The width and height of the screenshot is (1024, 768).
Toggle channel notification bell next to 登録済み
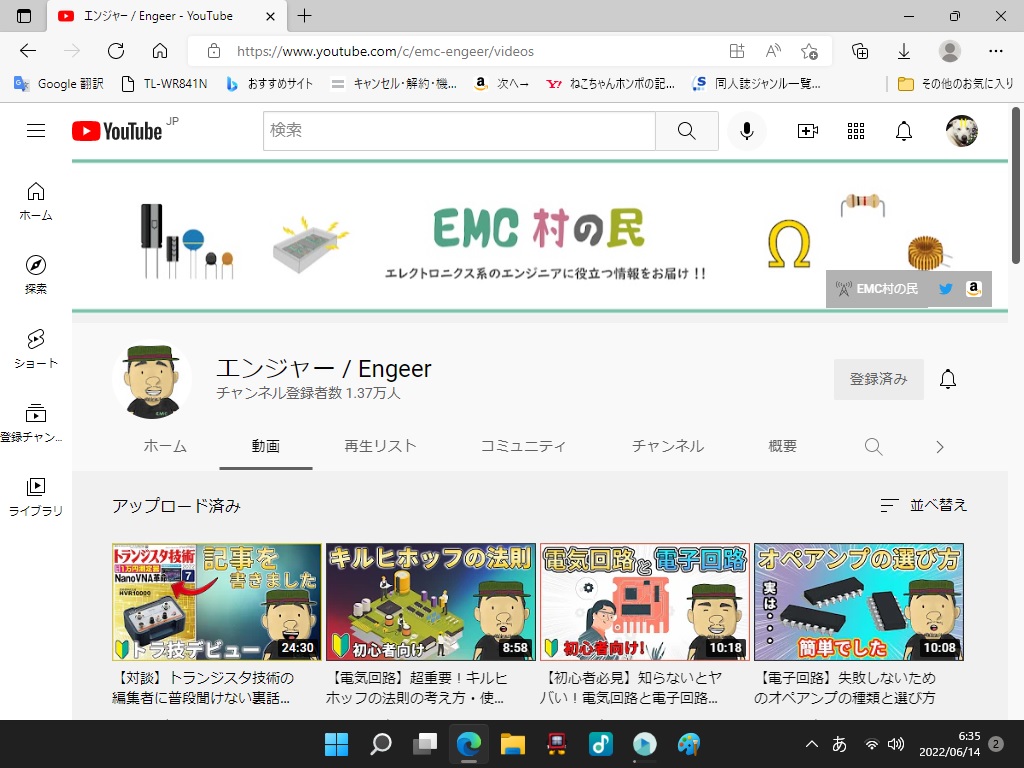click(948, 379)
